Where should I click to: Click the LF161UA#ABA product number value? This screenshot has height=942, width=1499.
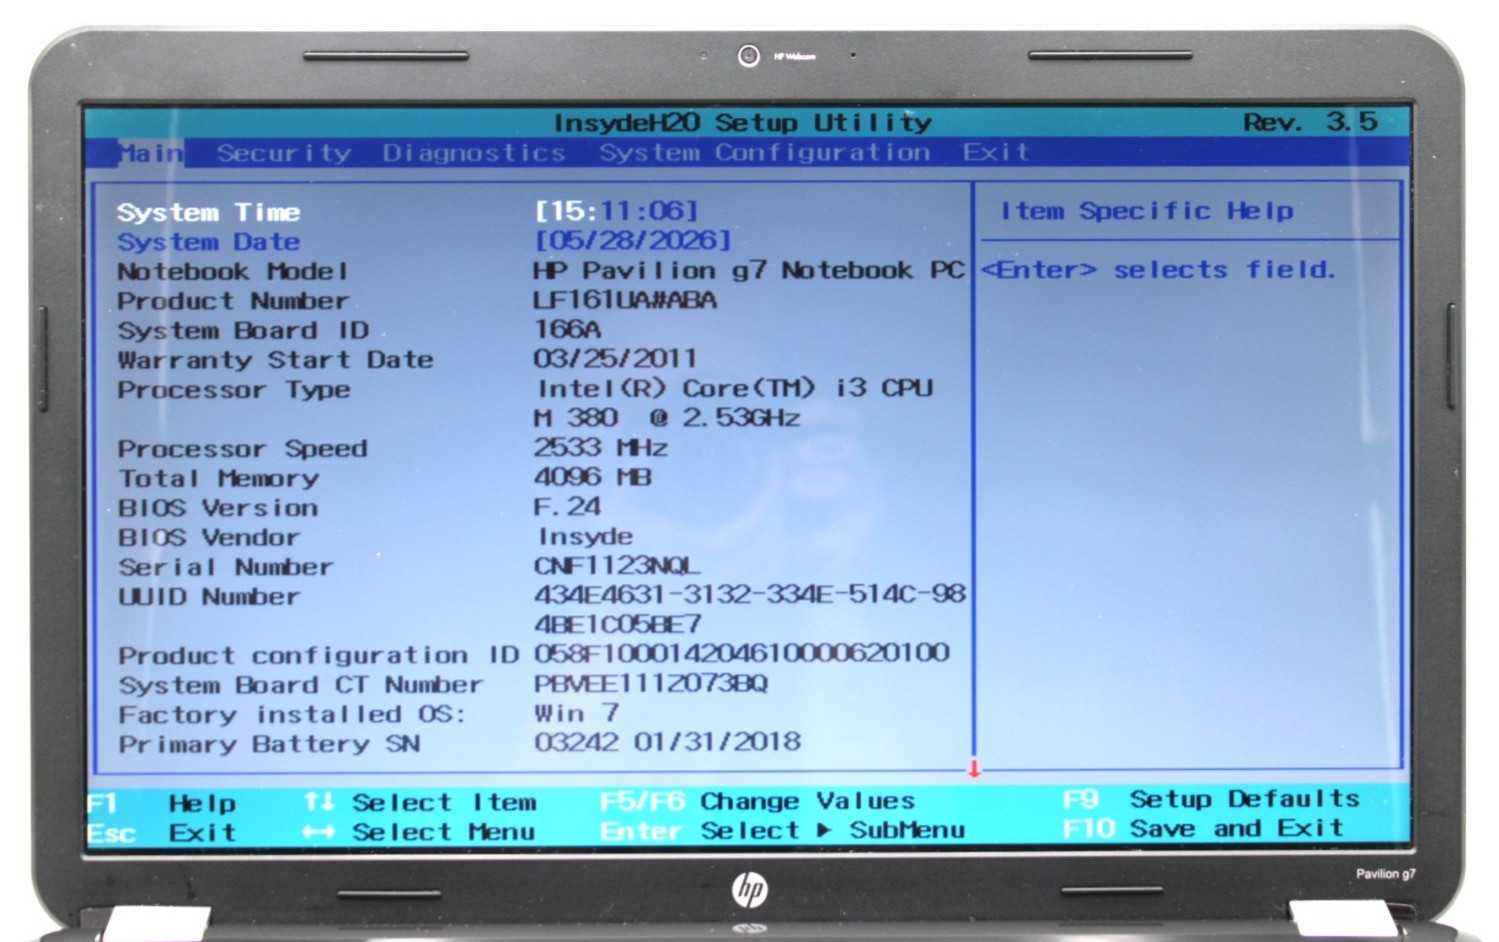tap(625, 299)
